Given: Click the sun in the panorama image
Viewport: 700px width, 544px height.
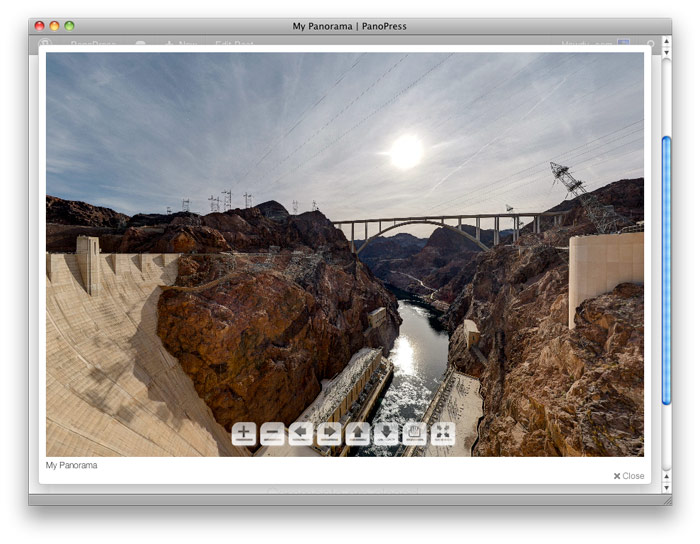Looking at the screenshot, I should pyautogui.click(x=406, y=151).
